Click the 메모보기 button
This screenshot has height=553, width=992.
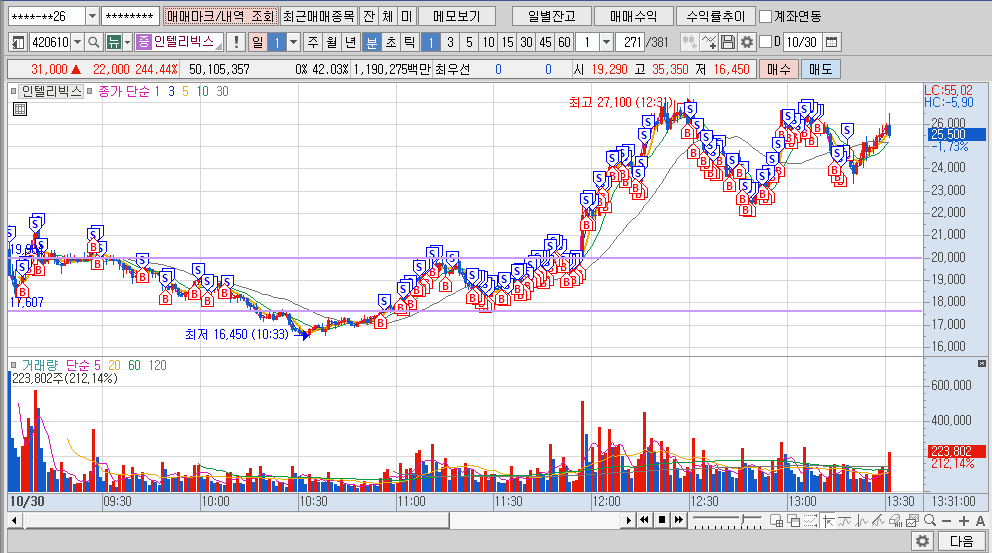[x=457, y=16]
